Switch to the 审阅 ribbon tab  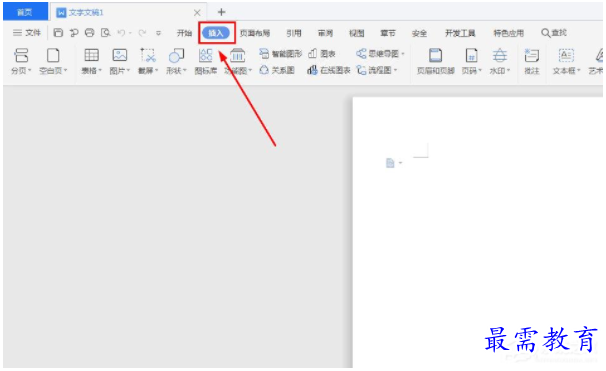point(325,33)
